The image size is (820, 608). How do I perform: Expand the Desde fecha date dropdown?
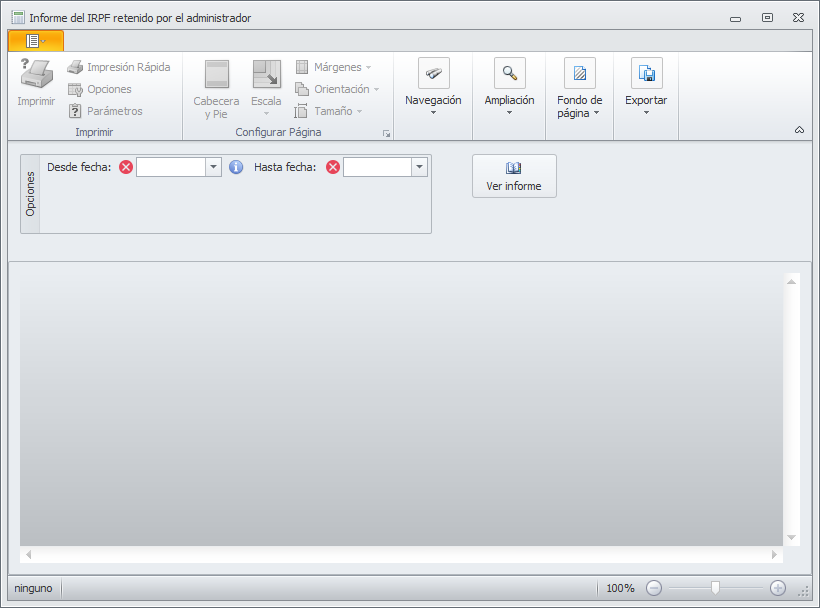click(x=213, y=167)
